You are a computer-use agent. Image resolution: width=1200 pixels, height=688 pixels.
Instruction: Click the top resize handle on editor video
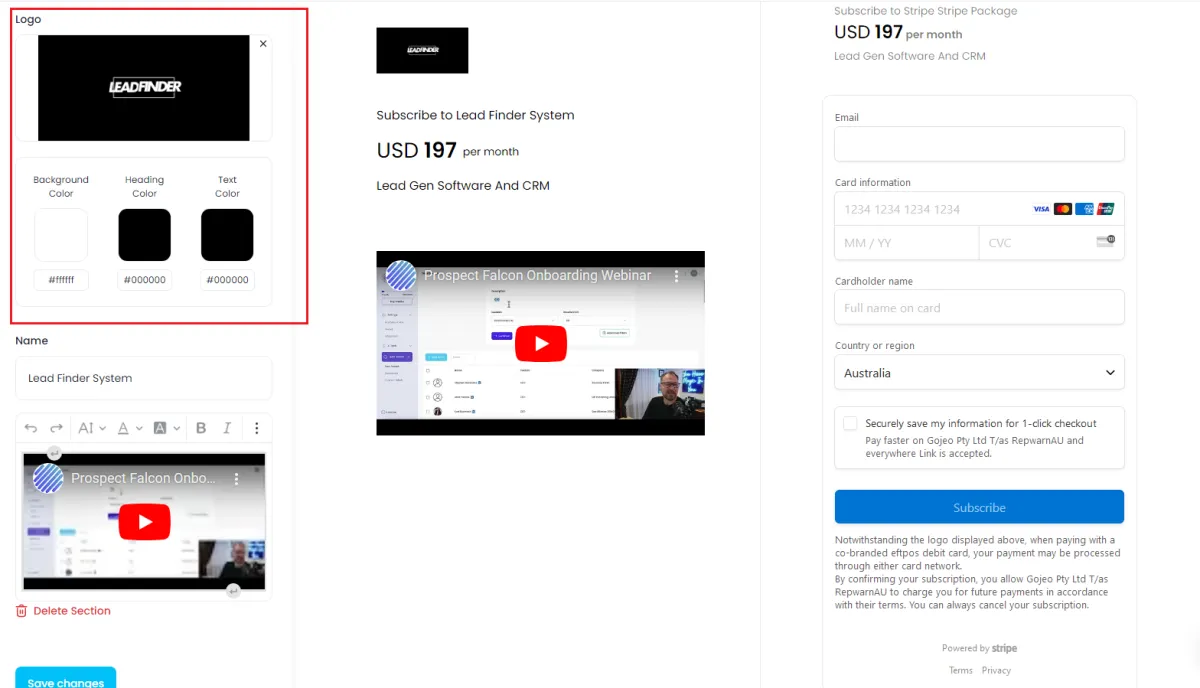[54, 453]
